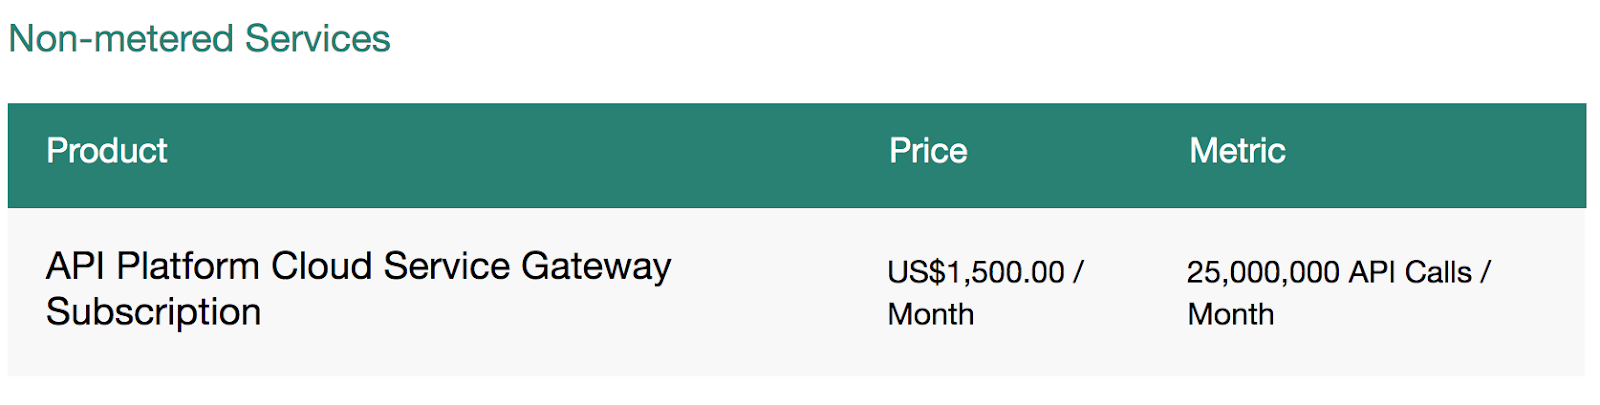
Task: Click API Platform Cloud Service Gateway Subscription
Action: [x=358, y=289]
